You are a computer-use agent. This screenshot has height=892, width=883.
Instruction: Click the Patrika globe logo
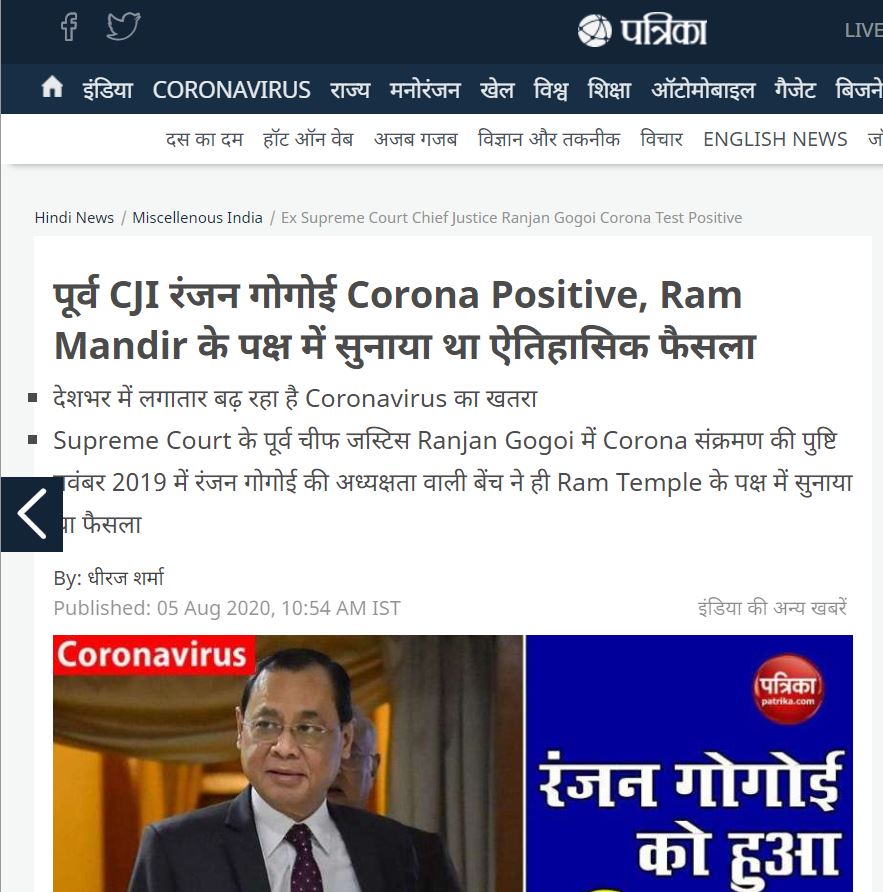642,30
